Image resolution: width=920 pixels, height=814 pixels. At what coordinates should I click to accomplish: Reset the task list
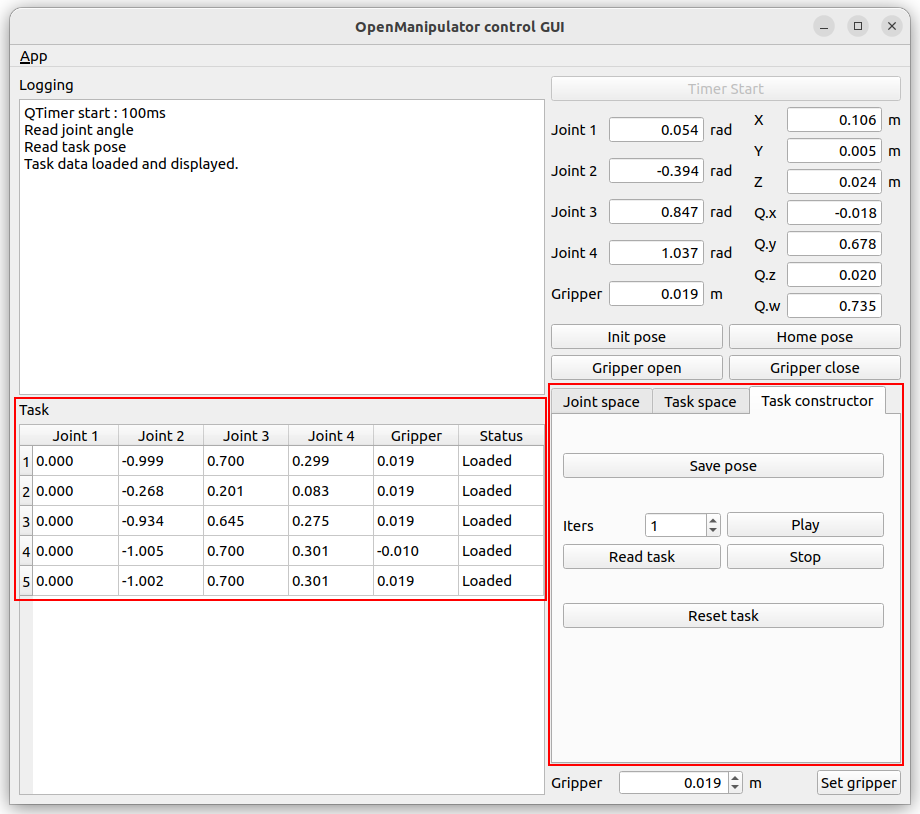723,616
